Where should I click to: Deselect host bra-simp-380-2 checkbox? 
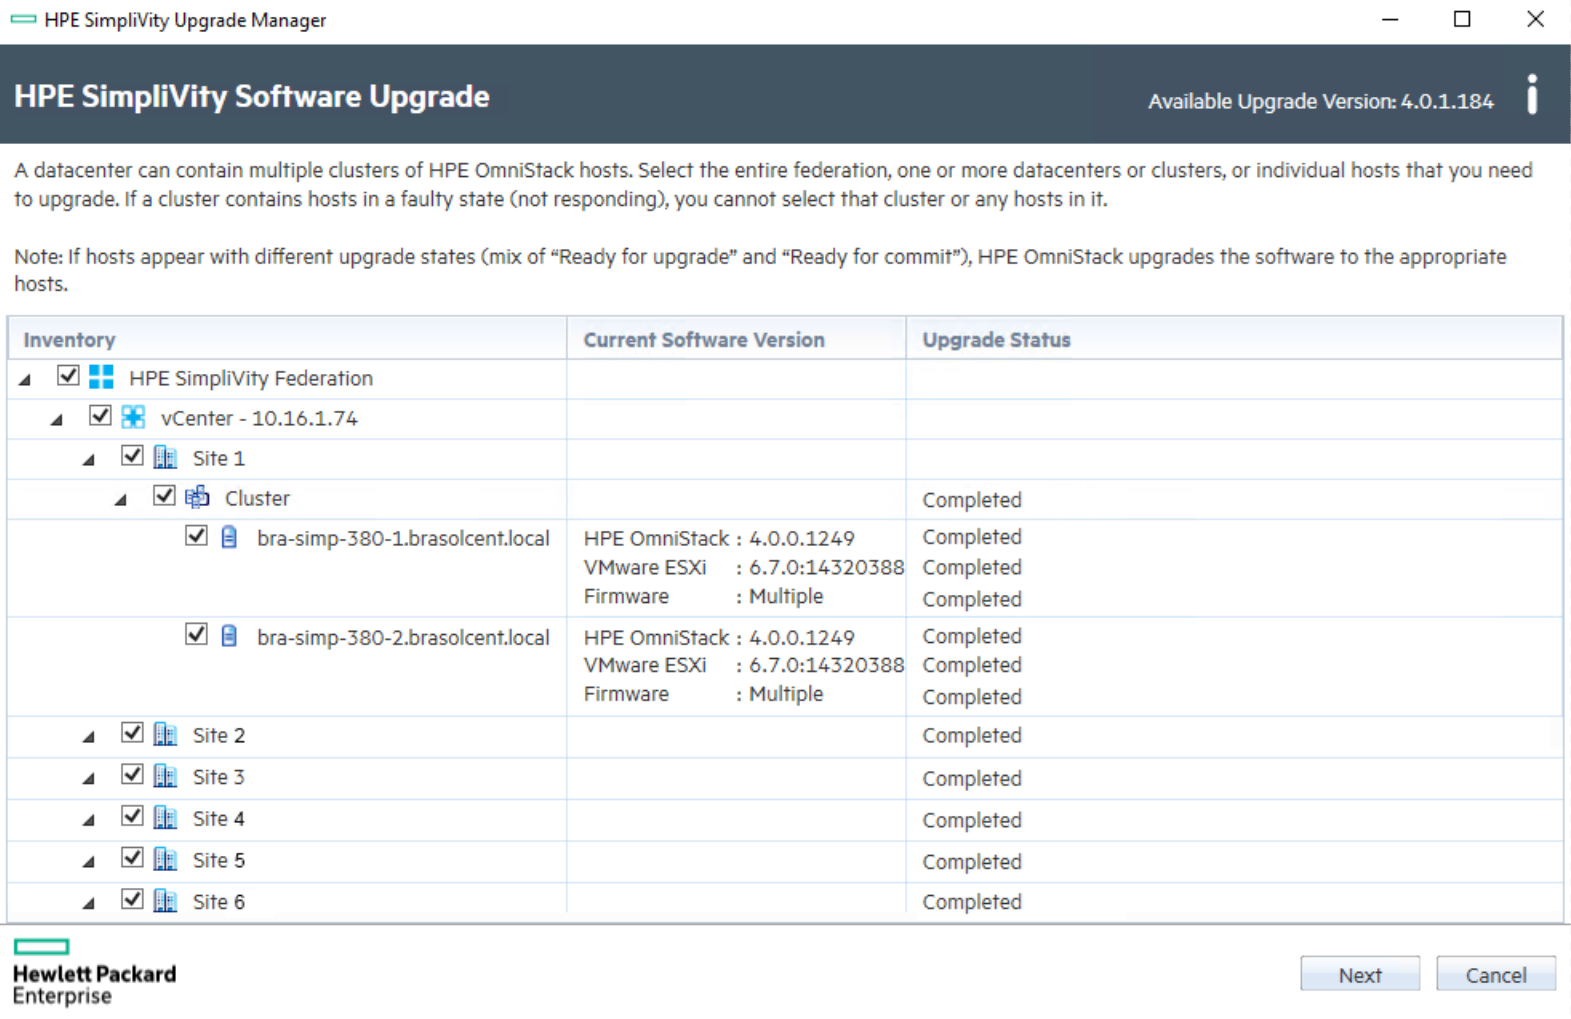click(196, 635)
